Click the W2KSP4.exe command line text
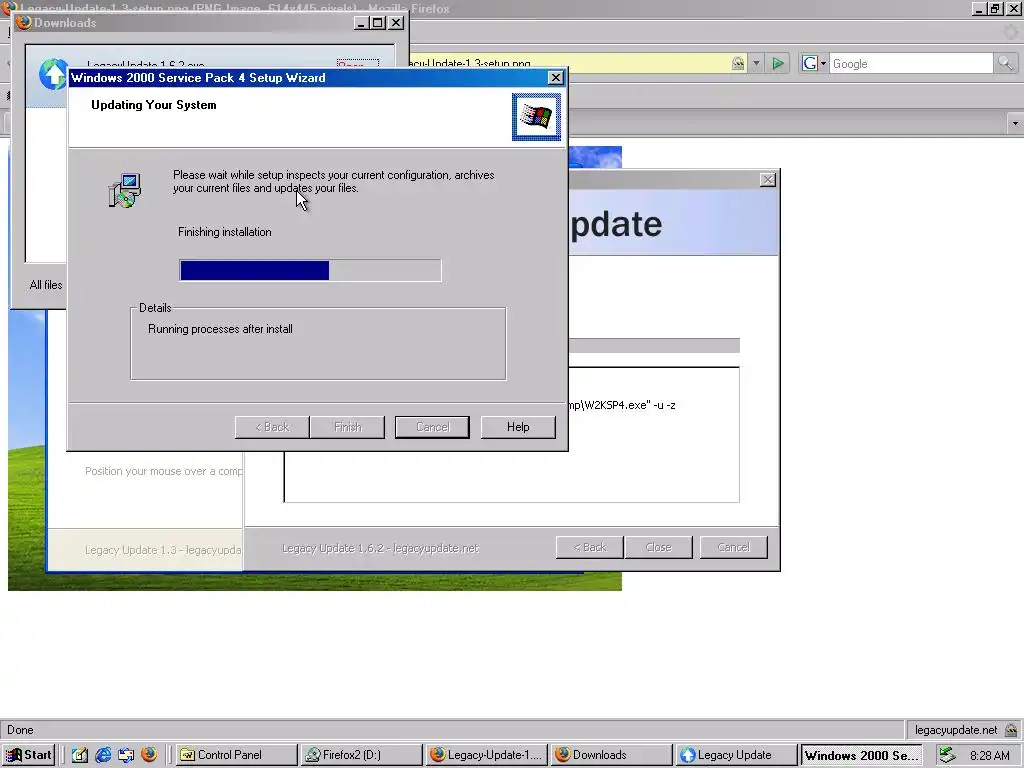Viewport: 1024px width, 768px height. (622, 405)
